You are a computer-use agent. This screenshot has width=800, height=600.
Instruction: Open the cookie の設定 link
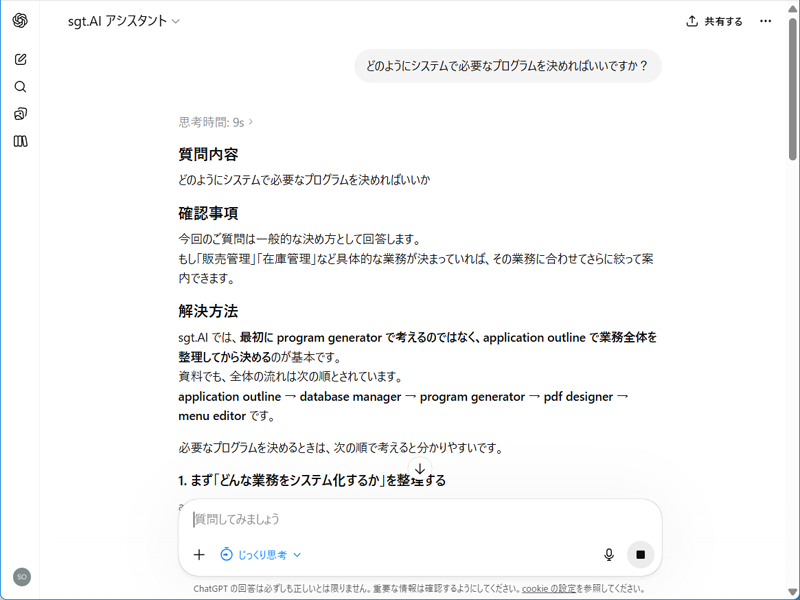[548, 588]
